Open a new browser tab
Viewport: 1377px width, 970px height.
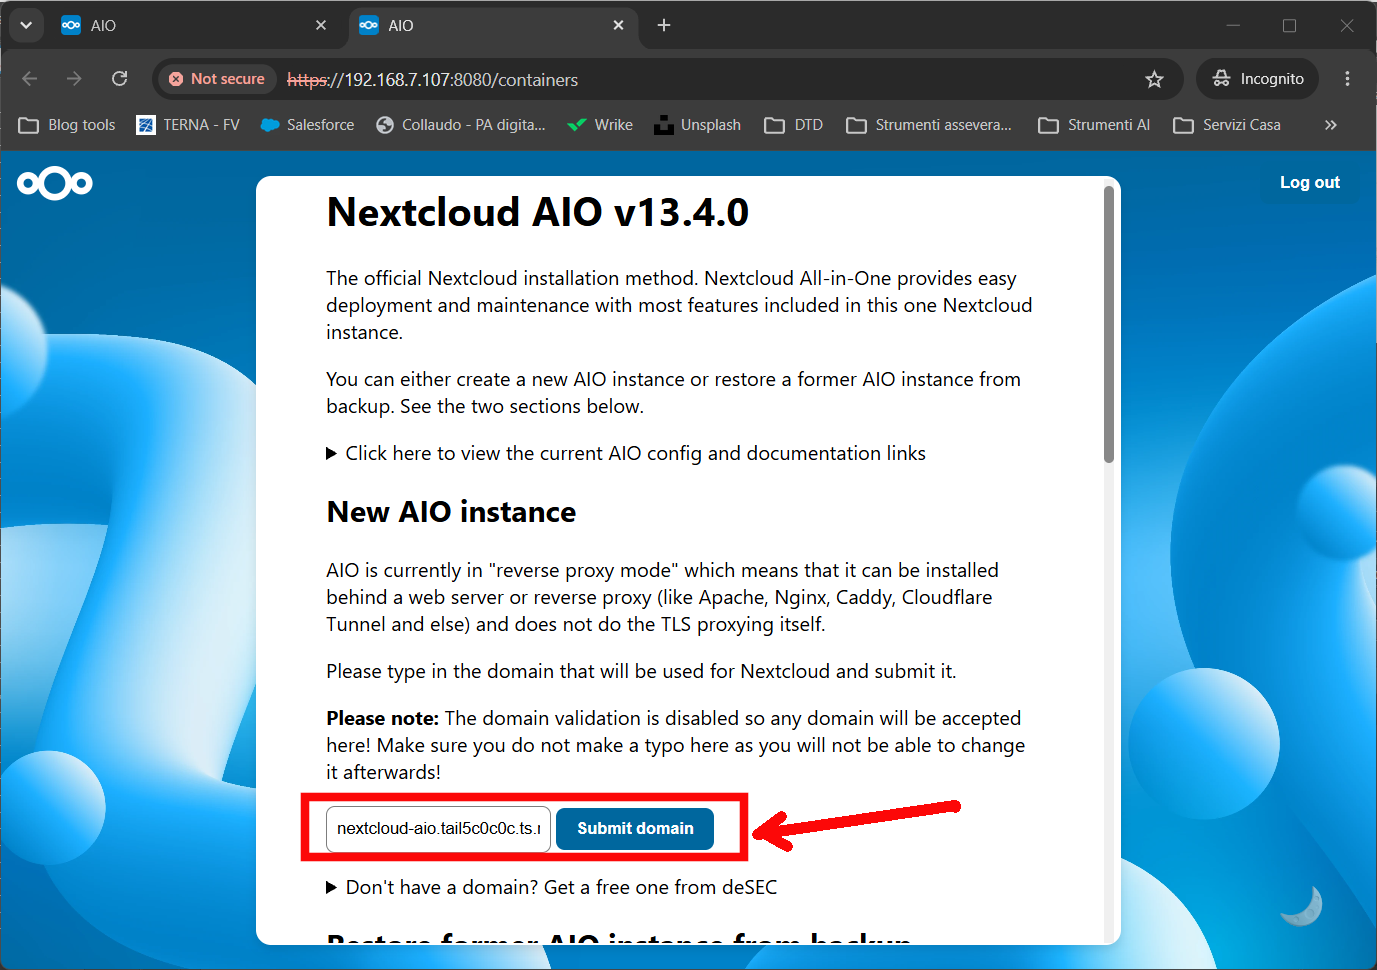tap(664, 26)
